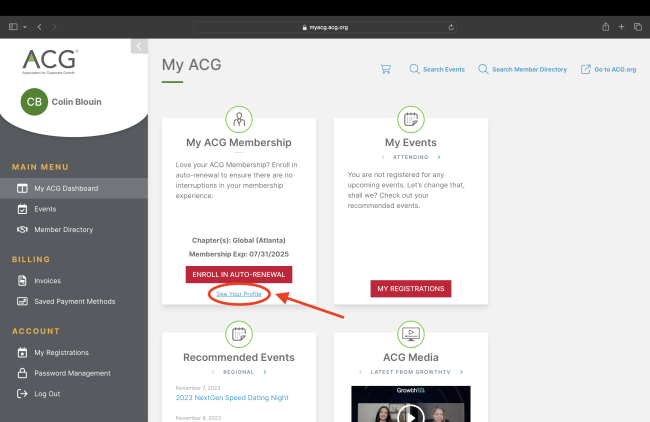Click the Recommended Events calendar icon
This screenshot has width=650, height=422.
[239, 334]
